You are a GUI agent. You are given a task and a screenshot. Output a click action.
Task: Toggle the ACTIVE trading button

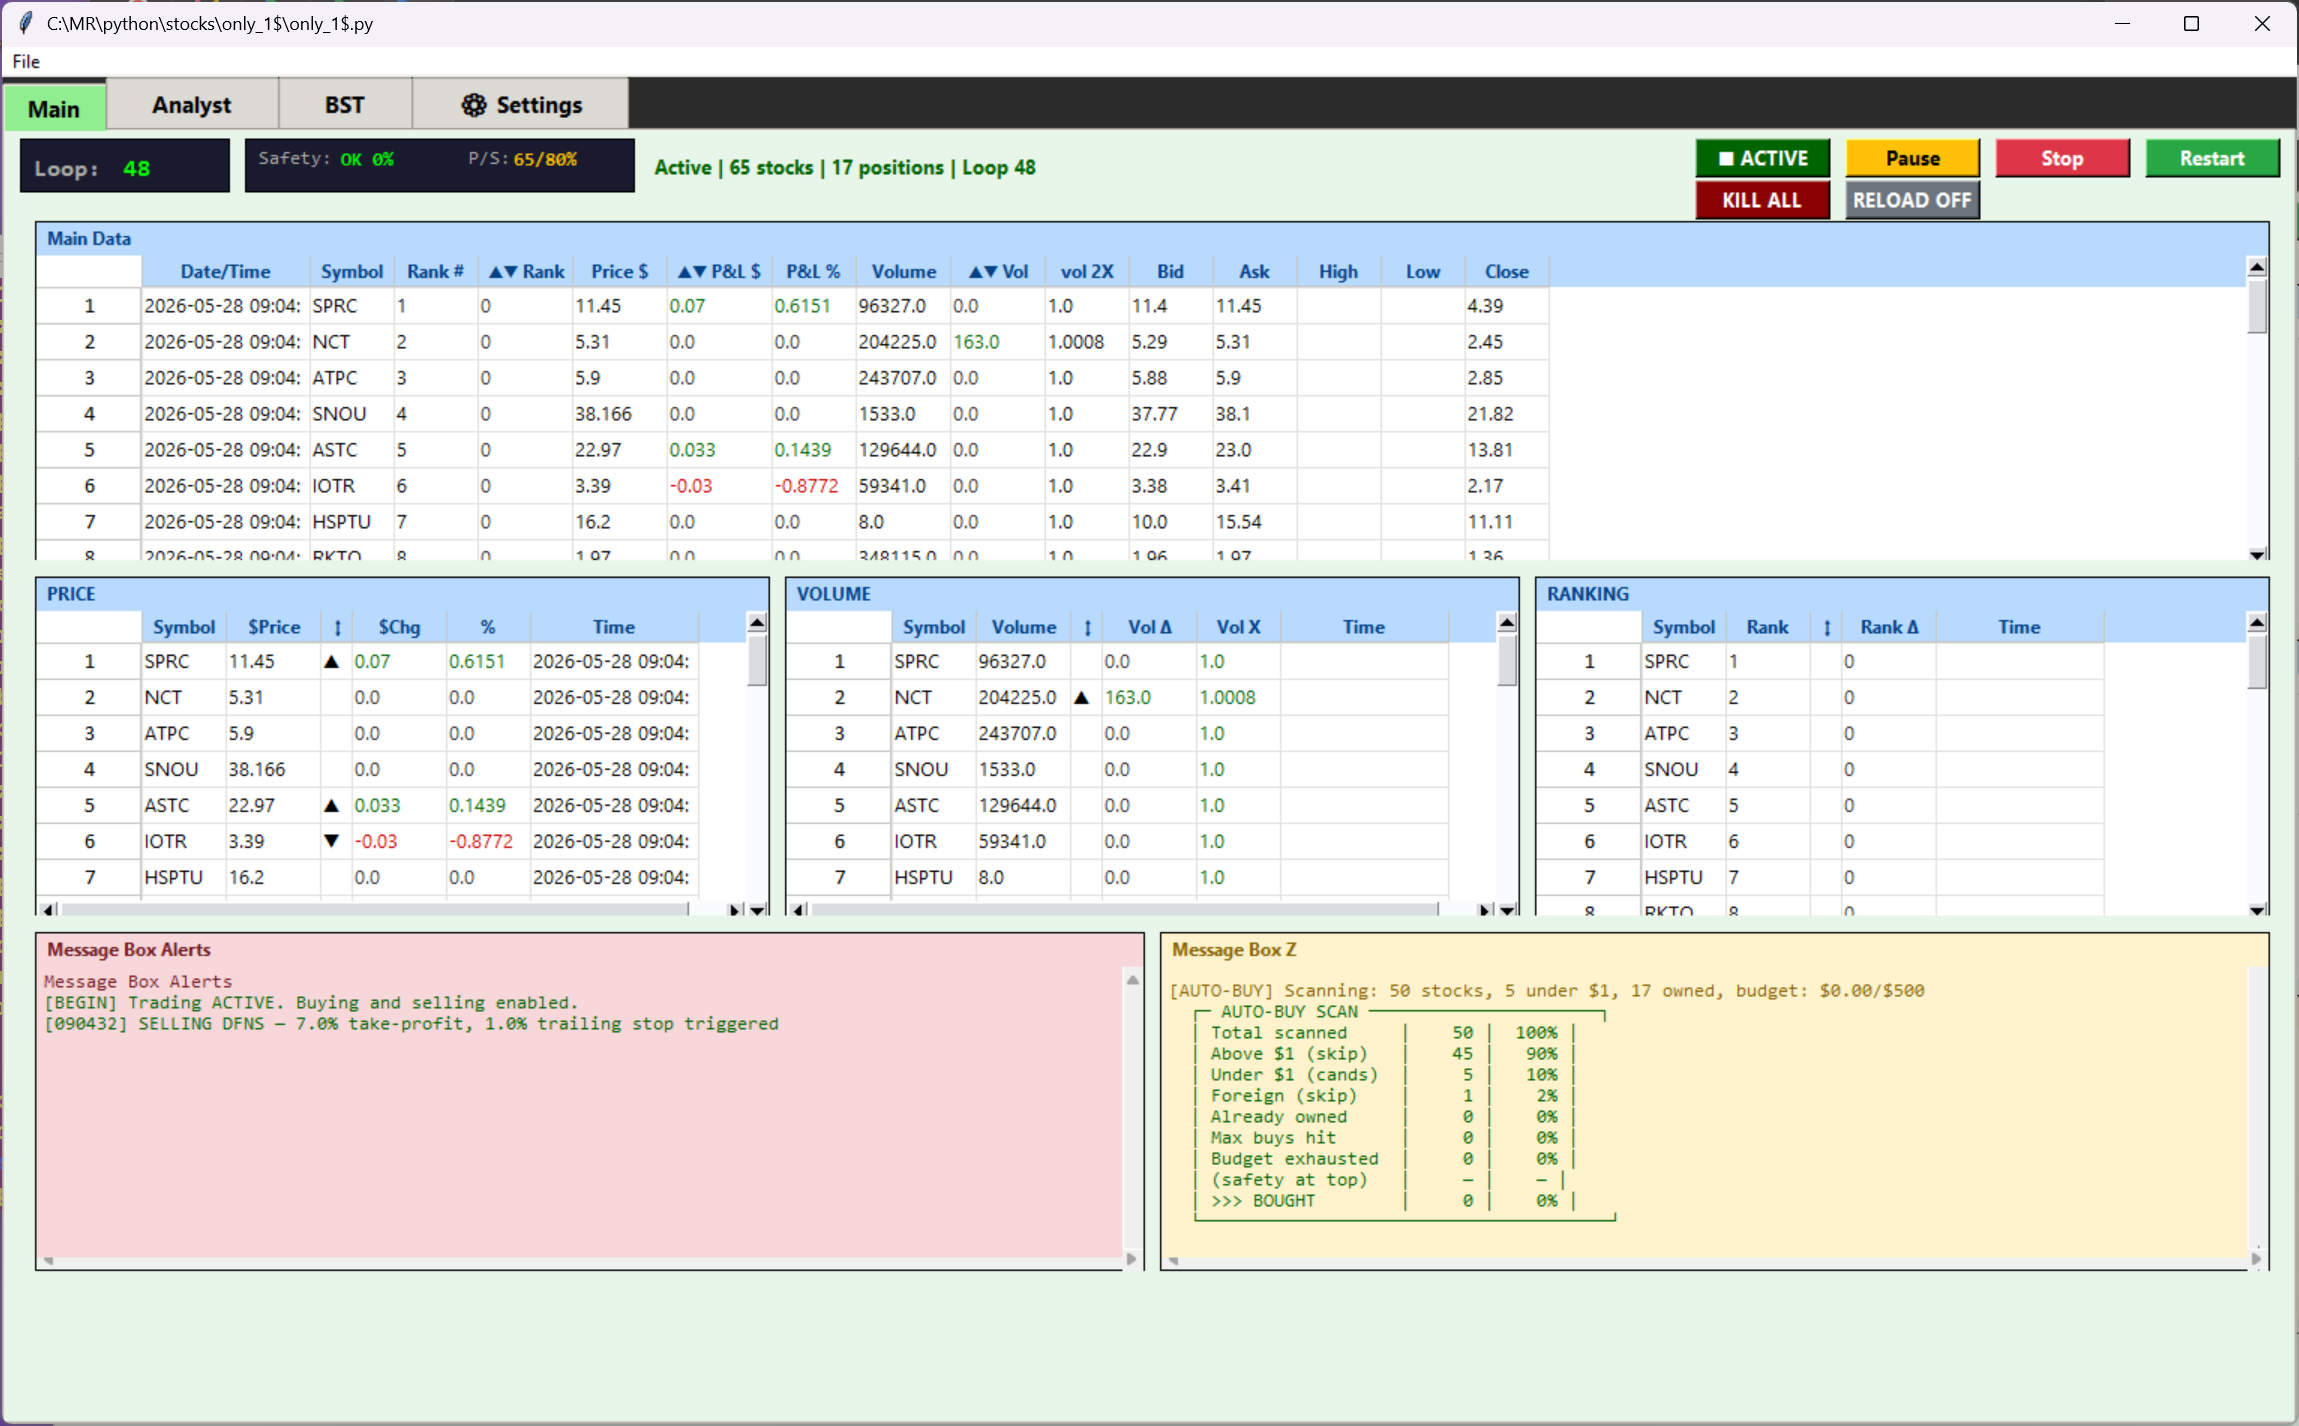[1762, 158]
